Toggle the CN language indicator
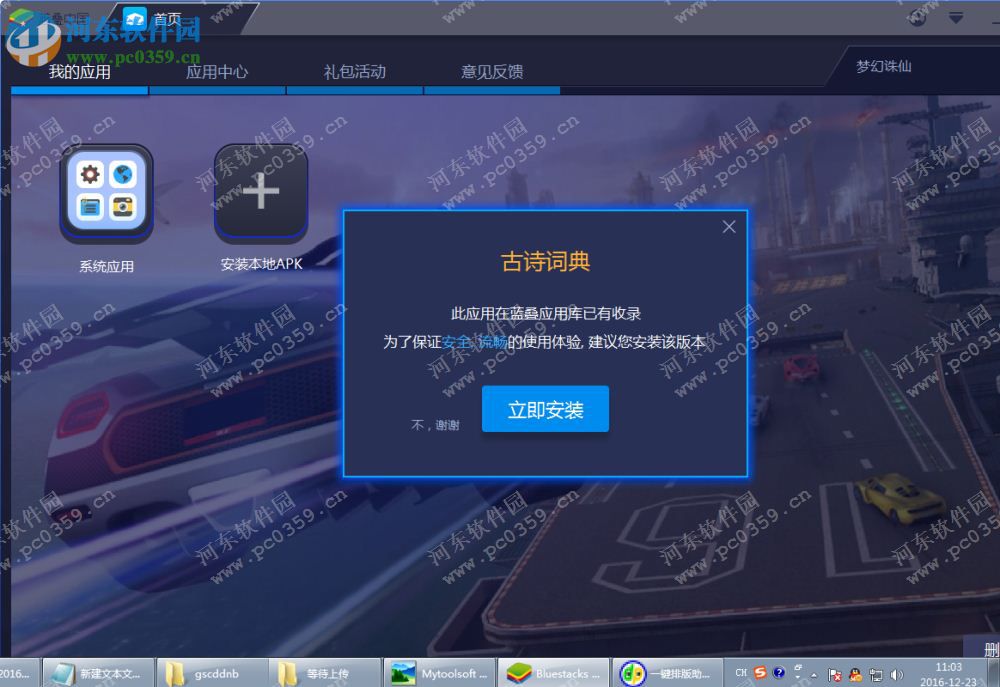 click(741, 673)
